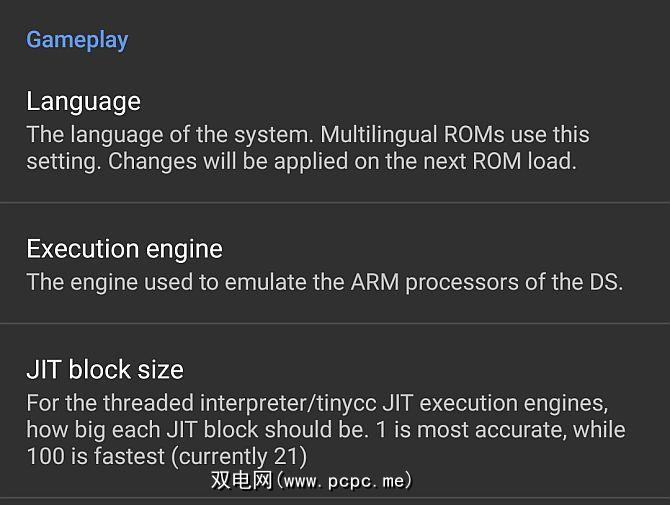Tap the Execution engine description text
The image size is (670, 505).
(x=324, y=282)
